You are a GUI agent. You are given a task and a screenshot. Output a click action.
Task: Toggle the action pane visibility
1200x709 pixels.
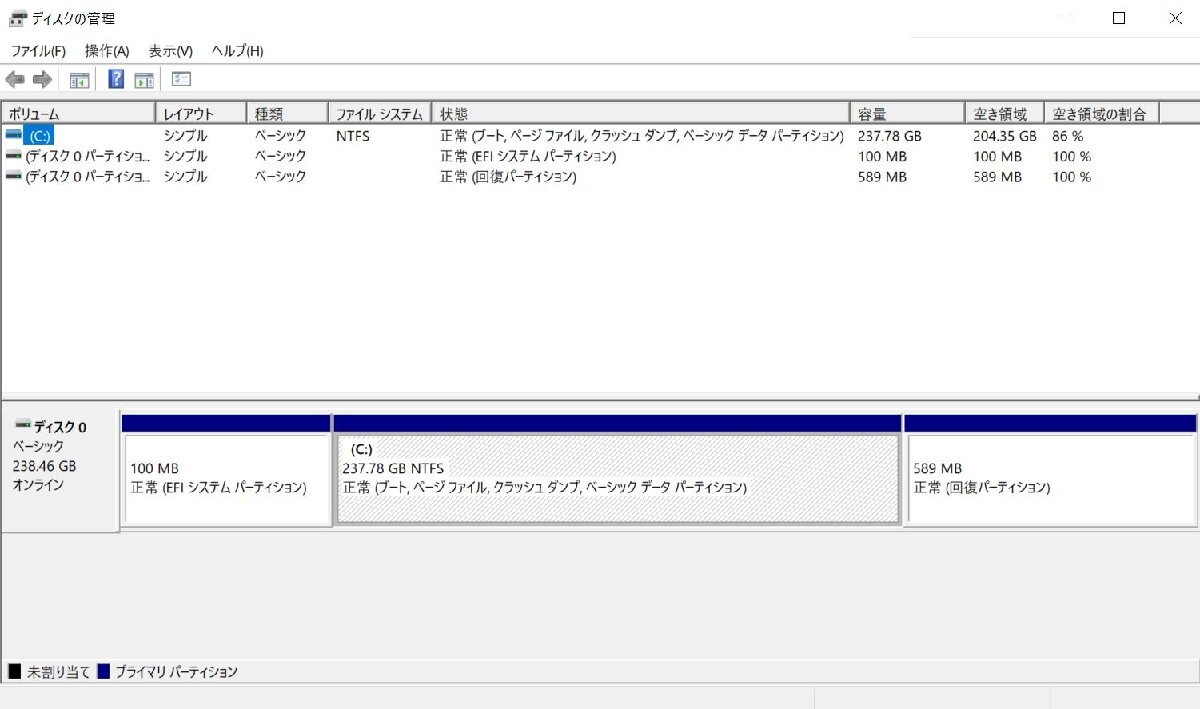tap(144, 79)
